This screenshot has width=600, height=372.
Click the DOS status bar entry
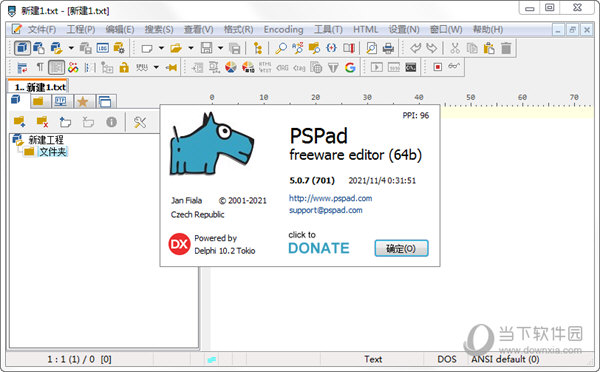point(447,359)
